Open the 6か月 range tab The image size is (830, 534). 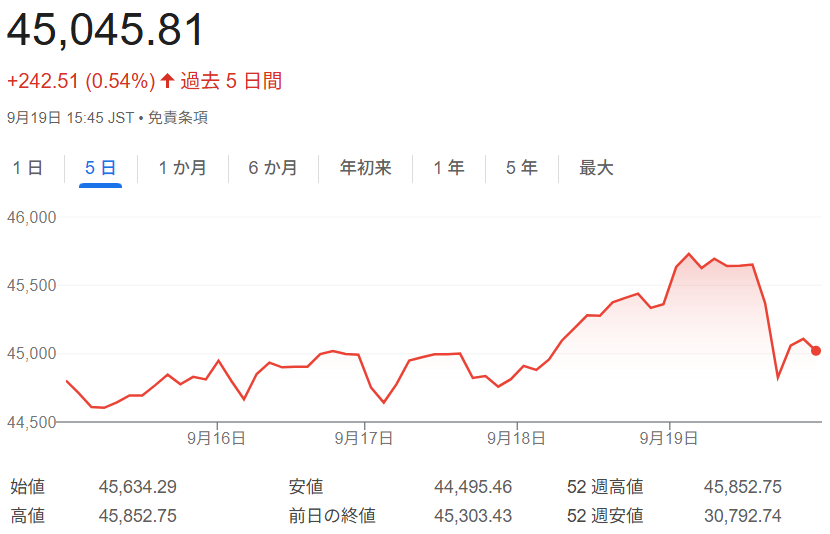pyautogui.click(x=273, y=168)
